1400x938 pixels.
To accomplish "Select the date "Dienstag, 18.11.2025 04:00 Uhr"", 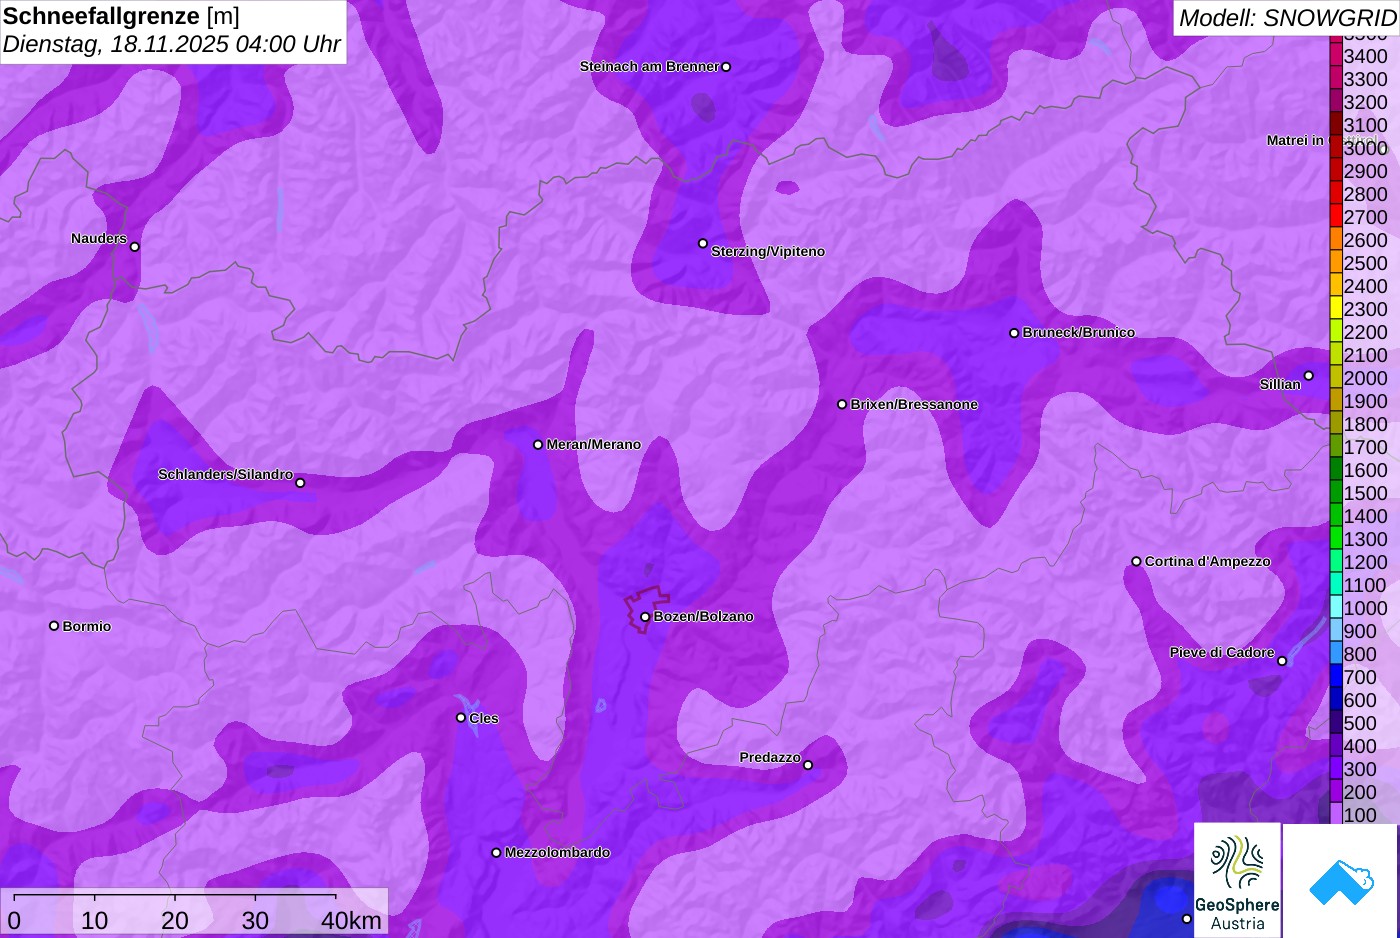I will tap(172, 45).
